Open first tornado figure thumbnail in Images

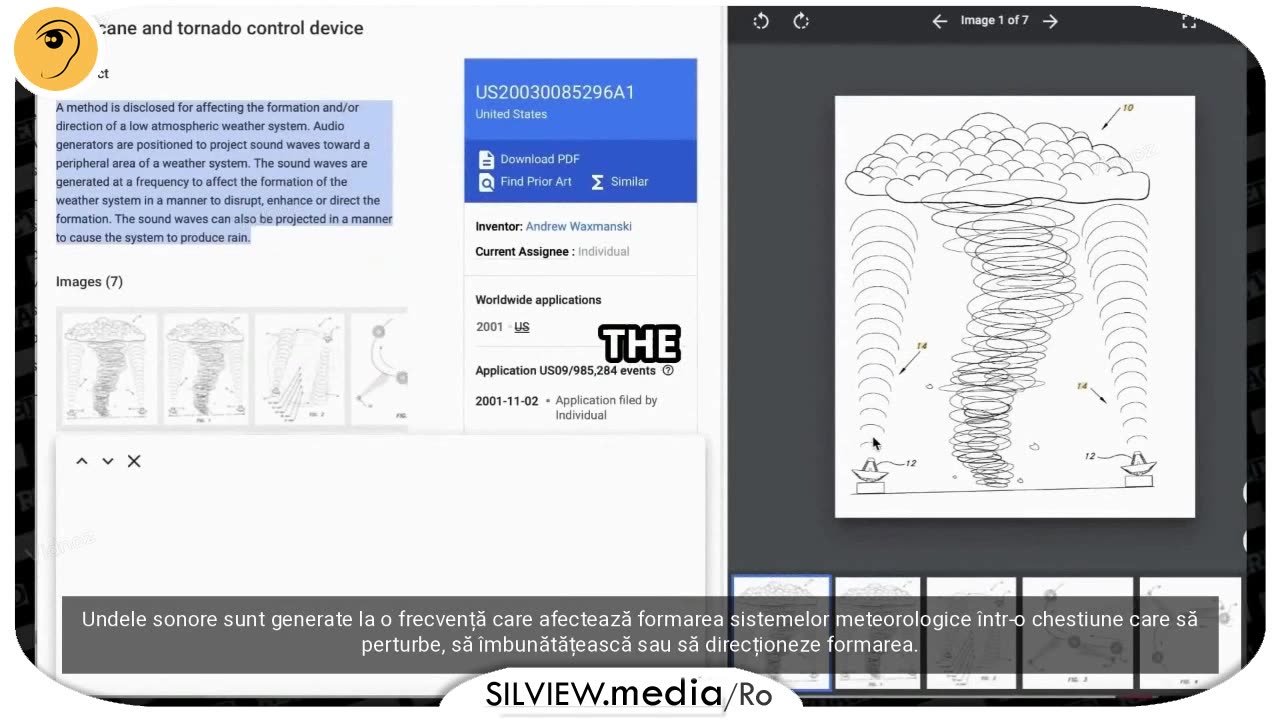(109, 368)
